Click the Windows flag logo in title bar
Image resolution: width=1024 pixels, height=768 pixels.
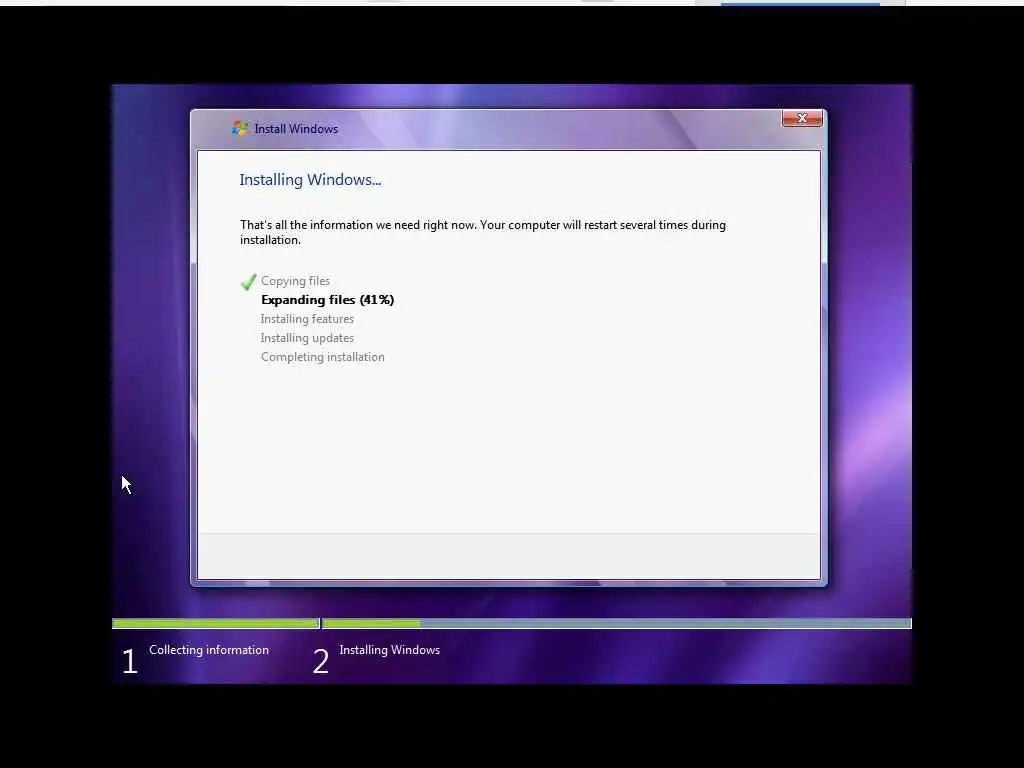(x=240, y=128)
